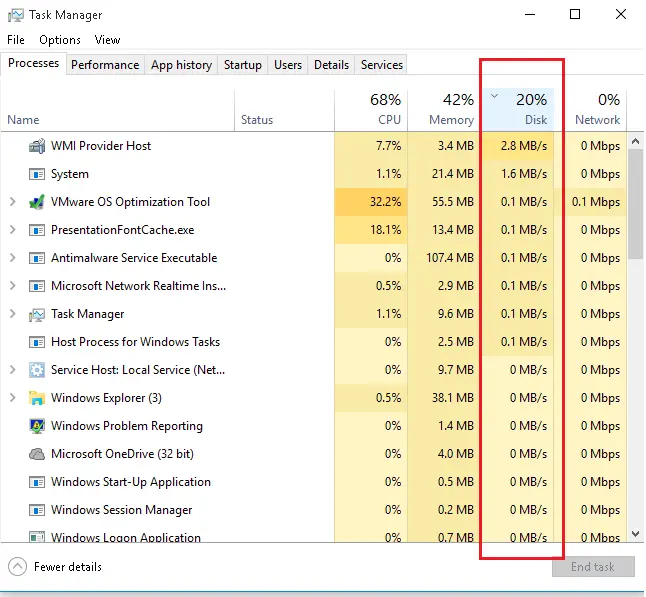Click the Windows Problem Reporting icon
This screenshot has height=597, width=646.
tap(37, 426)
